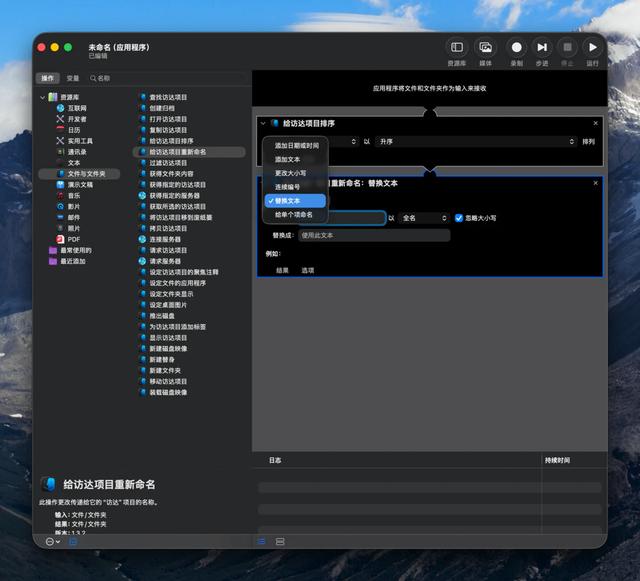Viewport: 640px width, 581px height.
Task: Run the workflow with 运行 button
Action: (x=593, y=47)
